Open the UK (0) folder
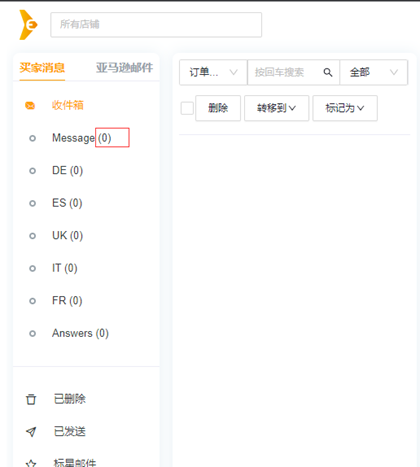 tap(67, 236)
